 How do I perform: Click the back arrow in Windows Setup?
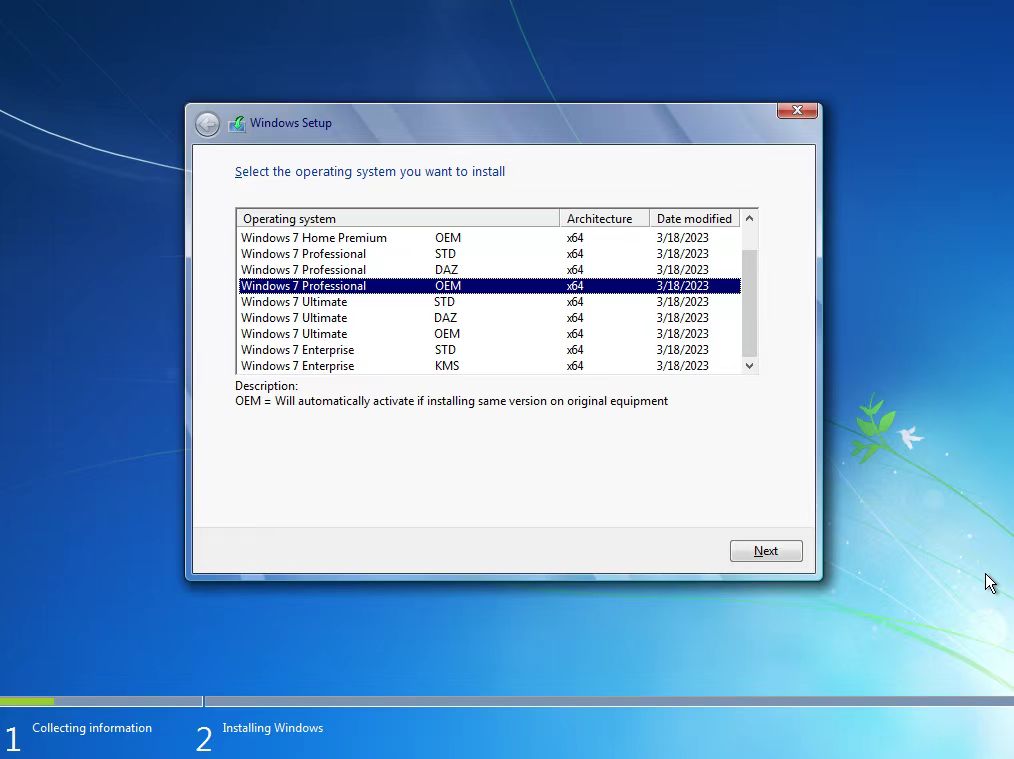click(x=208, y=124)
